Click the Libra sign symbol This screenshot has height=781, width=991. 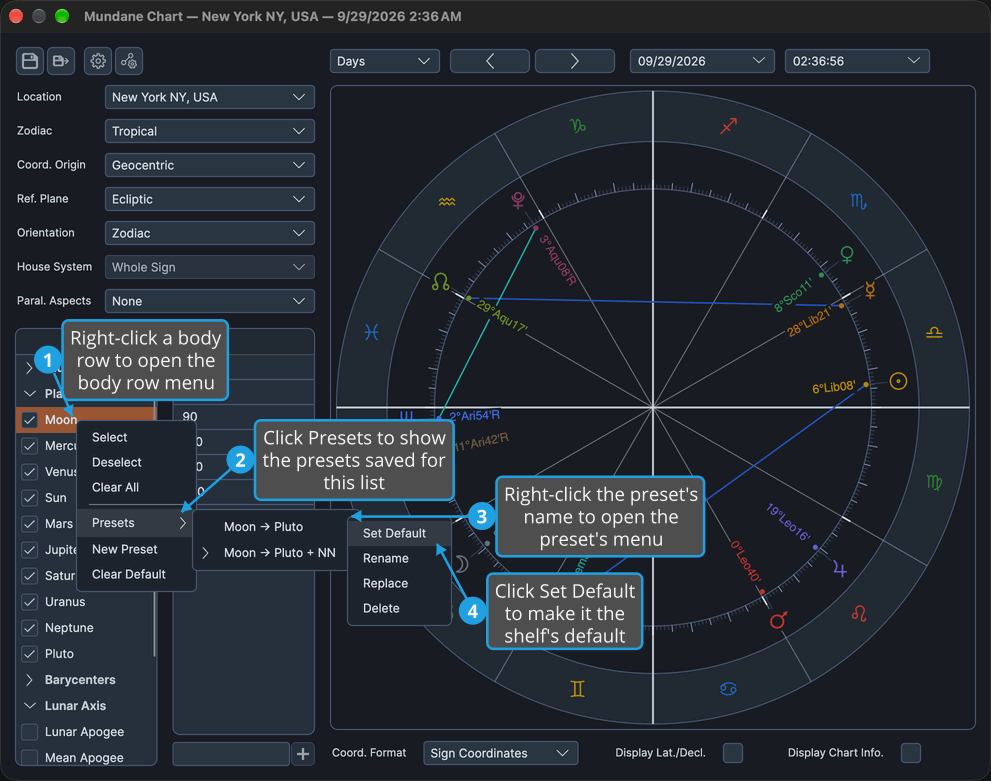coord(934,332)
